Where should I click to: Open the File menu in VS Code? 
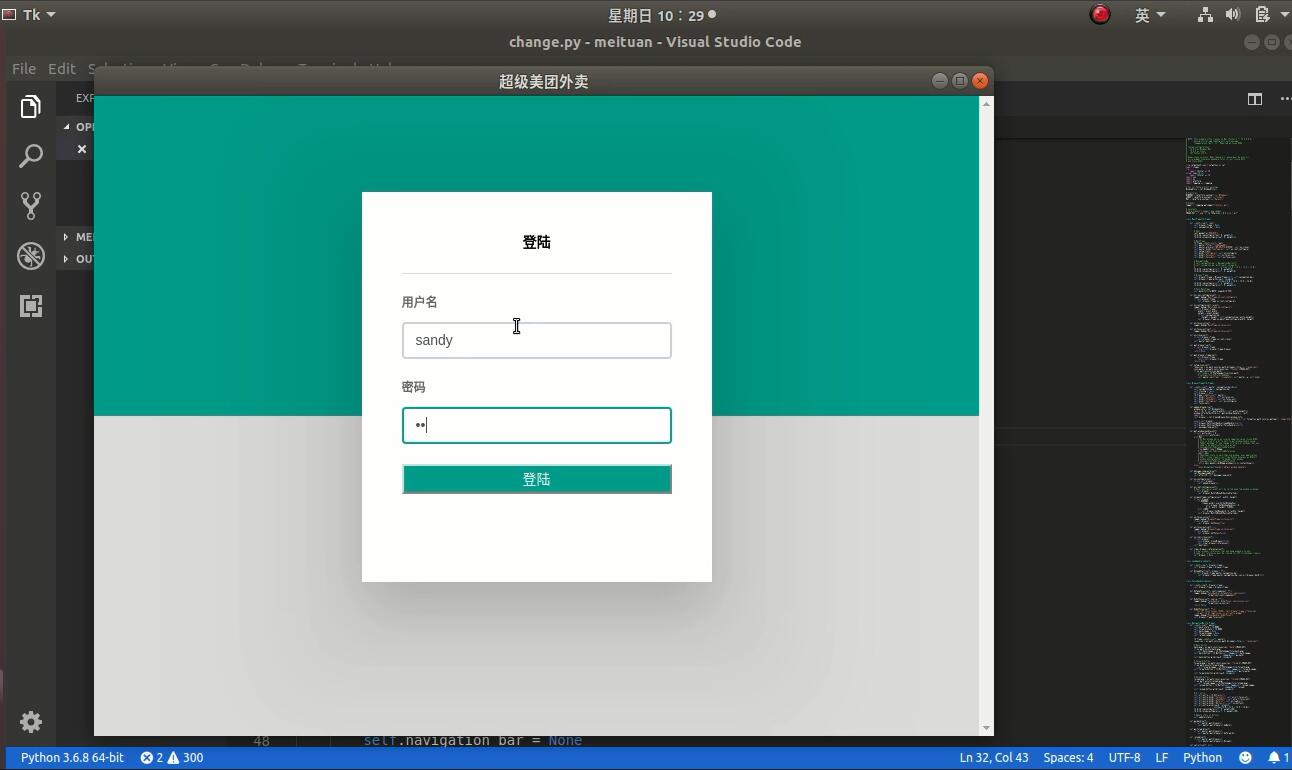coord(24,69)
